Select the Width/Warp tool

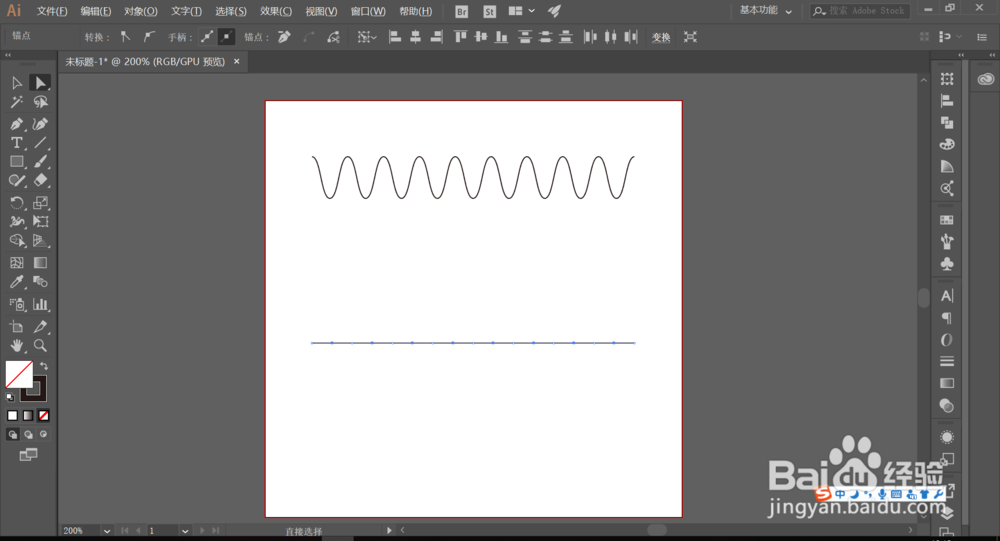pyautogui.click(x=17, y=221)
